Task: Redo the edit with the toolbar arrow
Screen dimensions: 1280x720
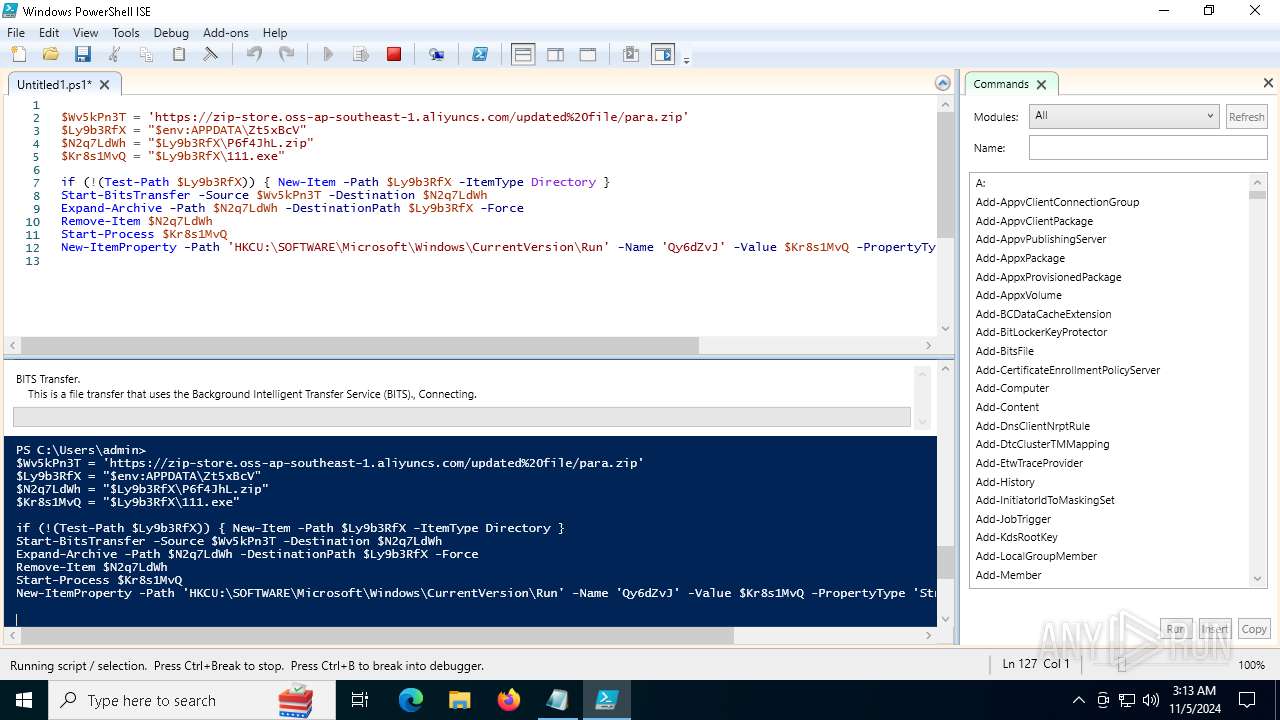Action: pyautogui.click(x=286, y=54)
